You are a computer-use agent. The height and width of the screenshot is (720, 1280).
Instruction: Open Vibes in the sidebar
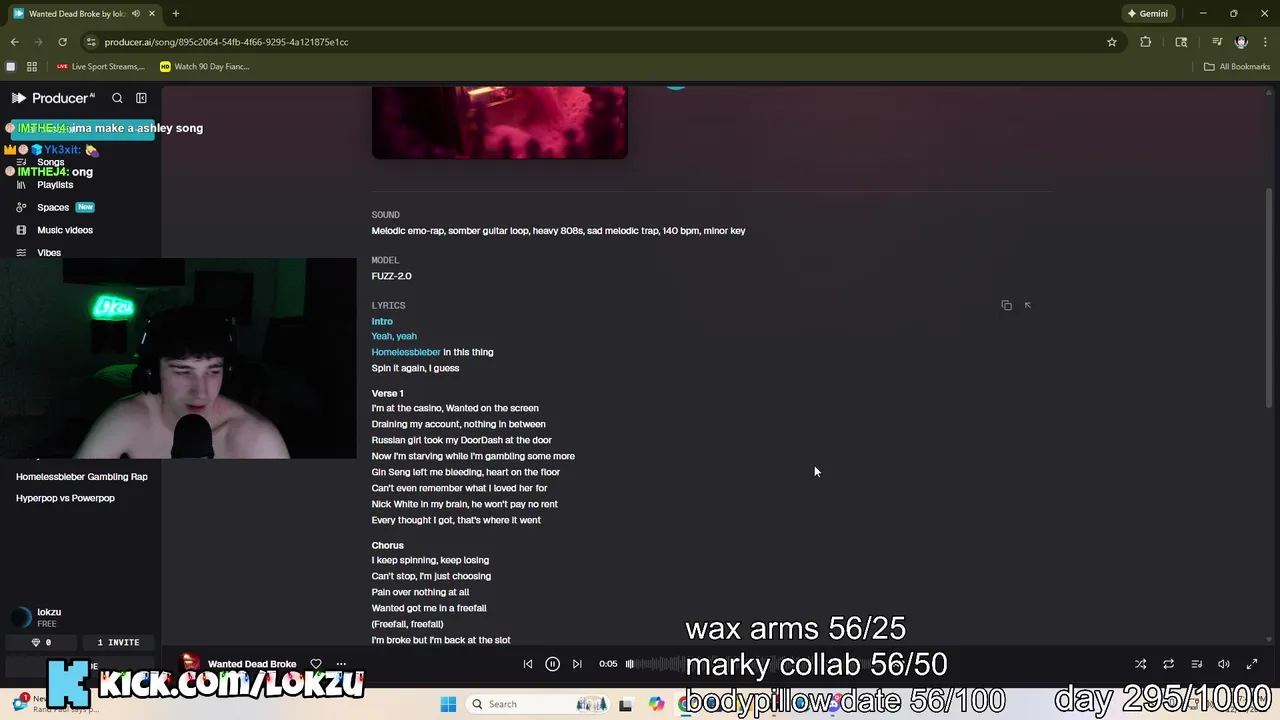coord(49,253)
